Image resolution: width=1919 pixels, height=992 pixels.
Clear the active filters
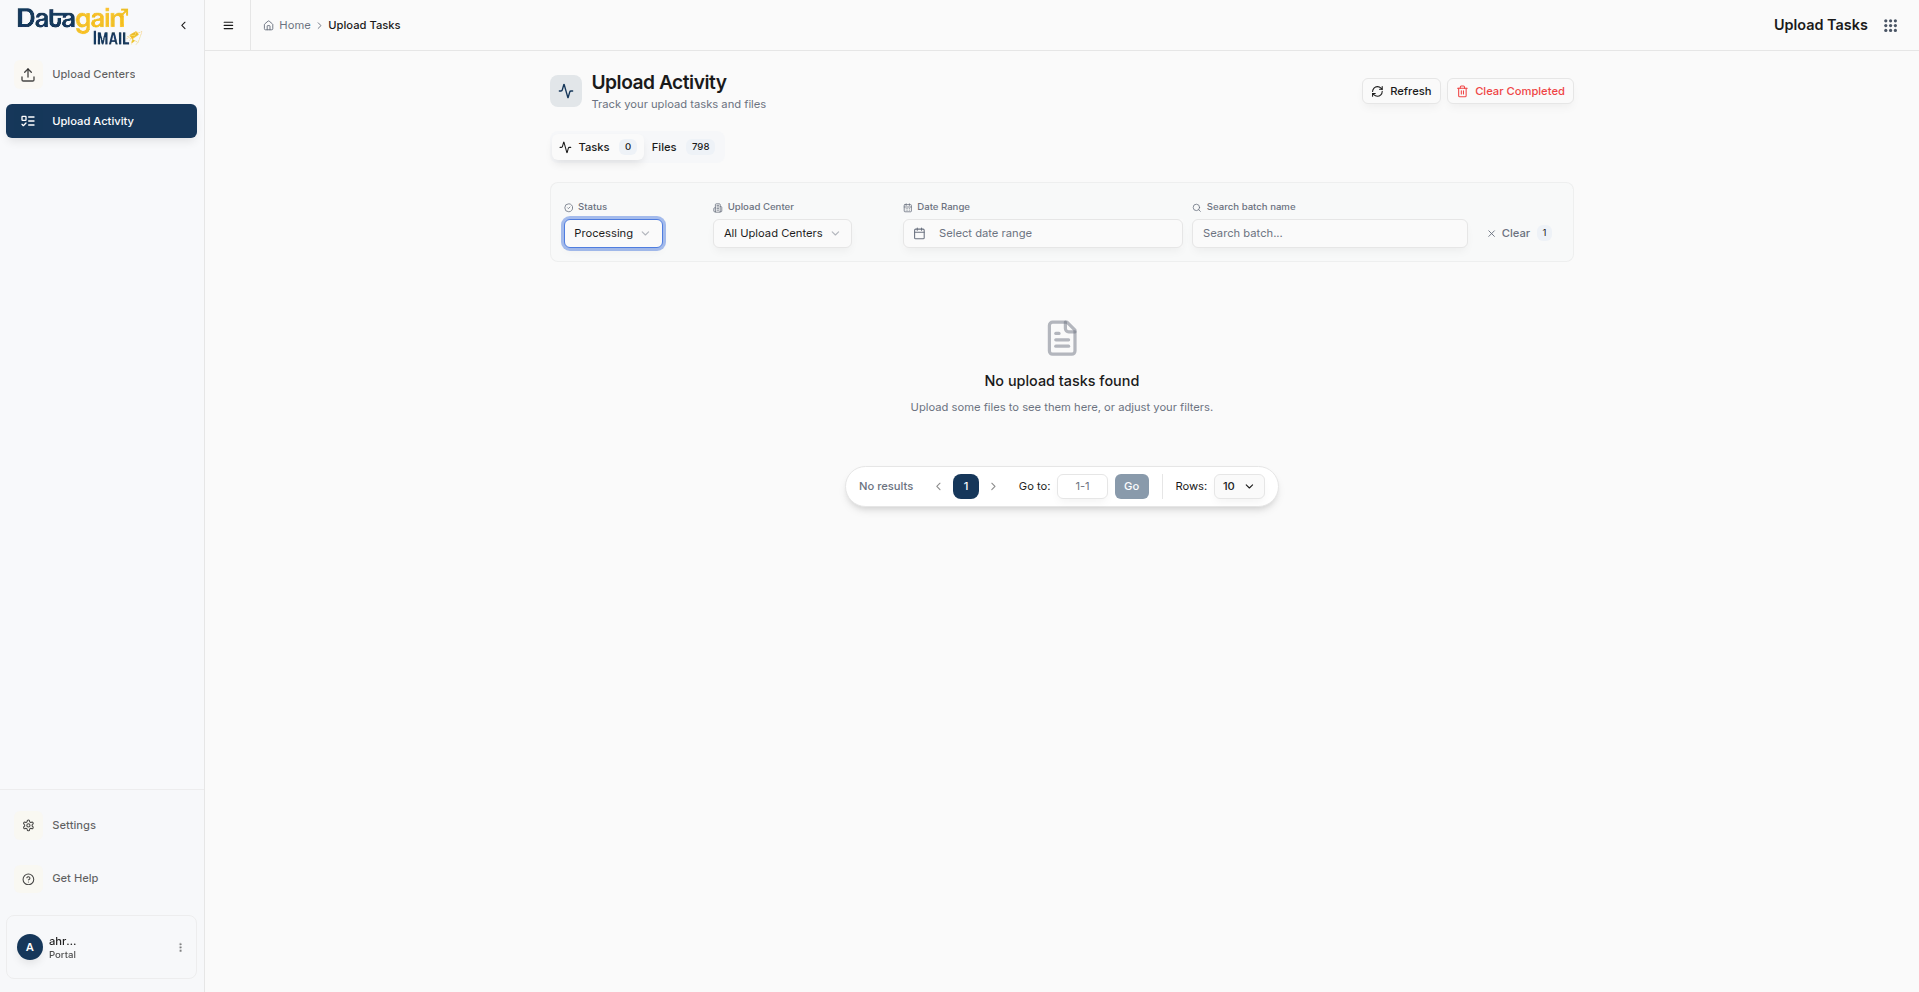coord(1514,233)
